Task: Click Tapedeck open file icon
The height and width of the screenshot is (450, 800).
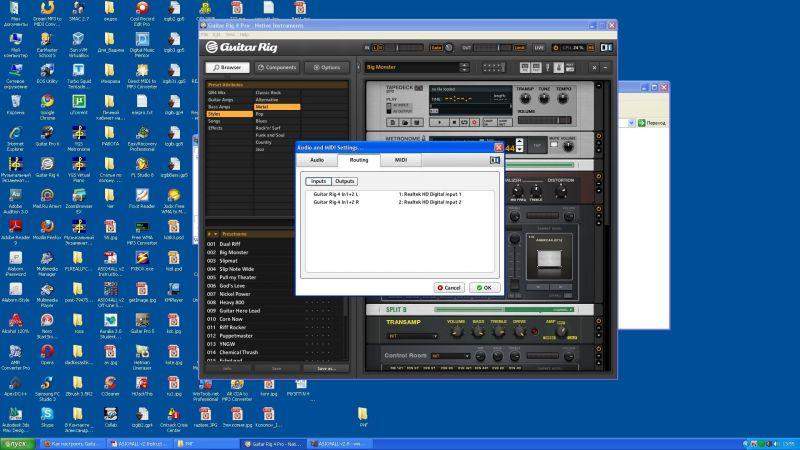Action: (x=405, y=122)
